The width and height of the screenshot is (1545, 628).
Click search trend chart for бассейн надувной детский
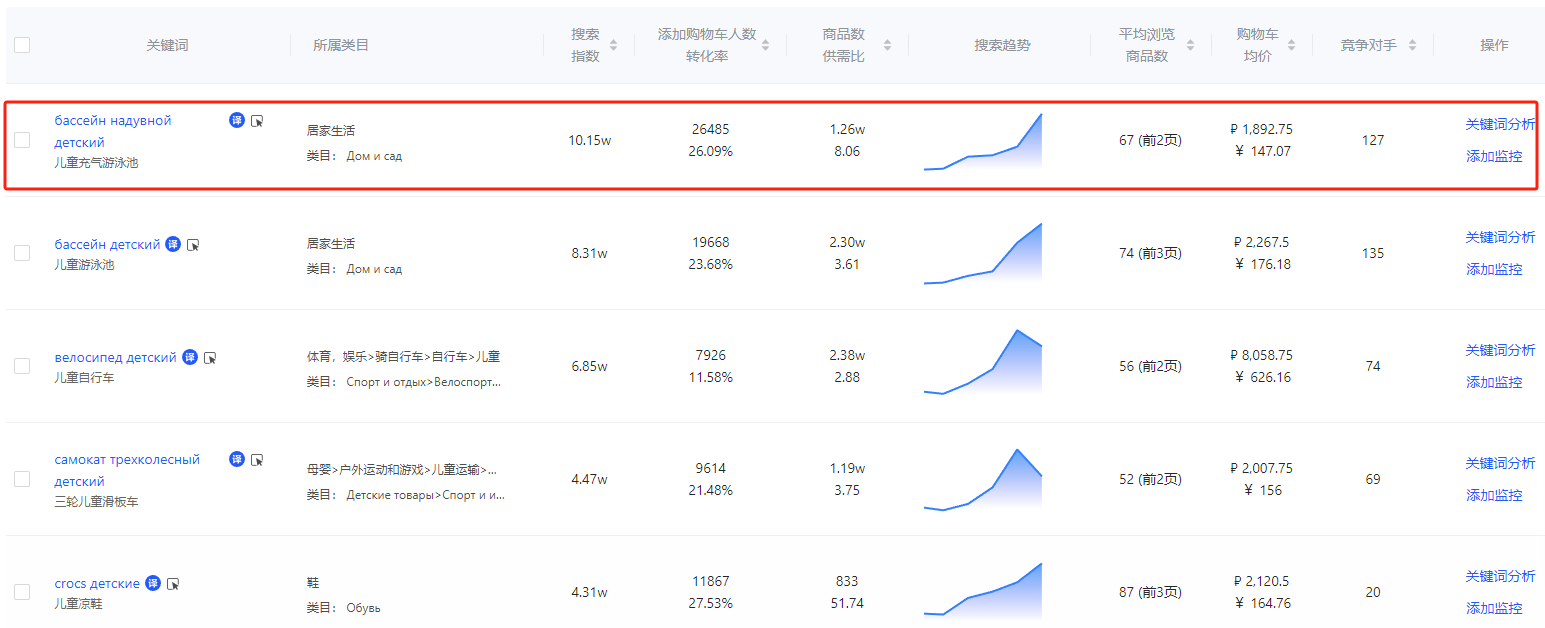coord(983,142)
